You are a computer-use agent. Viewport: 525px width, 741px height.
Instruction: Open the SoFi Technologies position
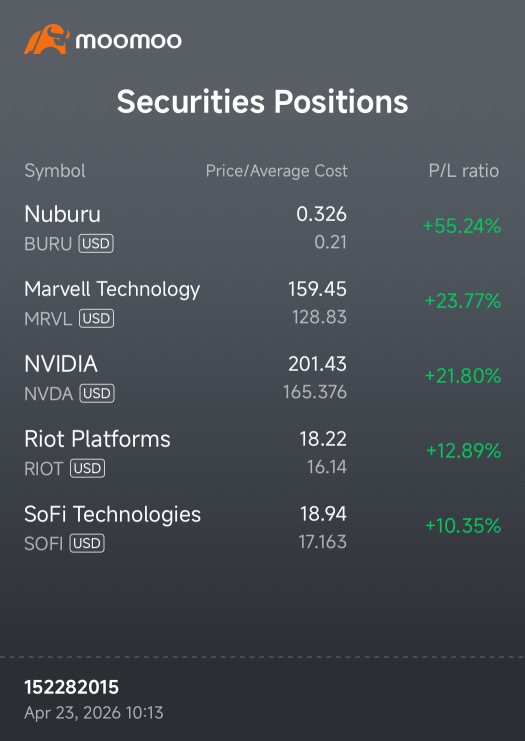[112, 514]
